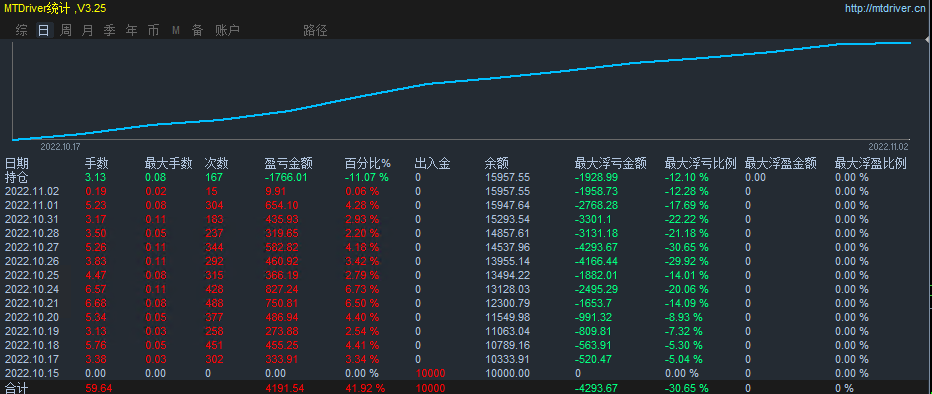
Task: Click the deposit value 10000 for 2022.10.15
Action: click(430, 373)
